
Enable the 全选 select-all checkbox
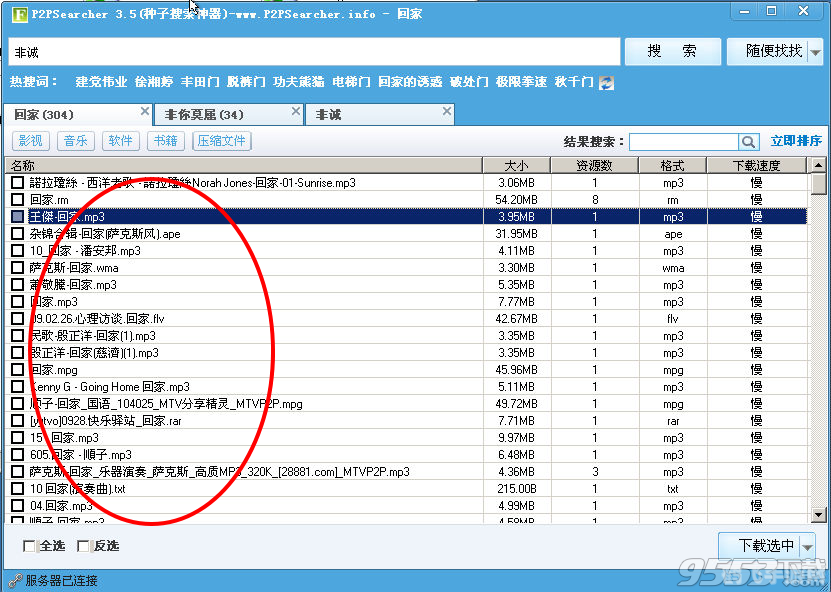point(29,546)
